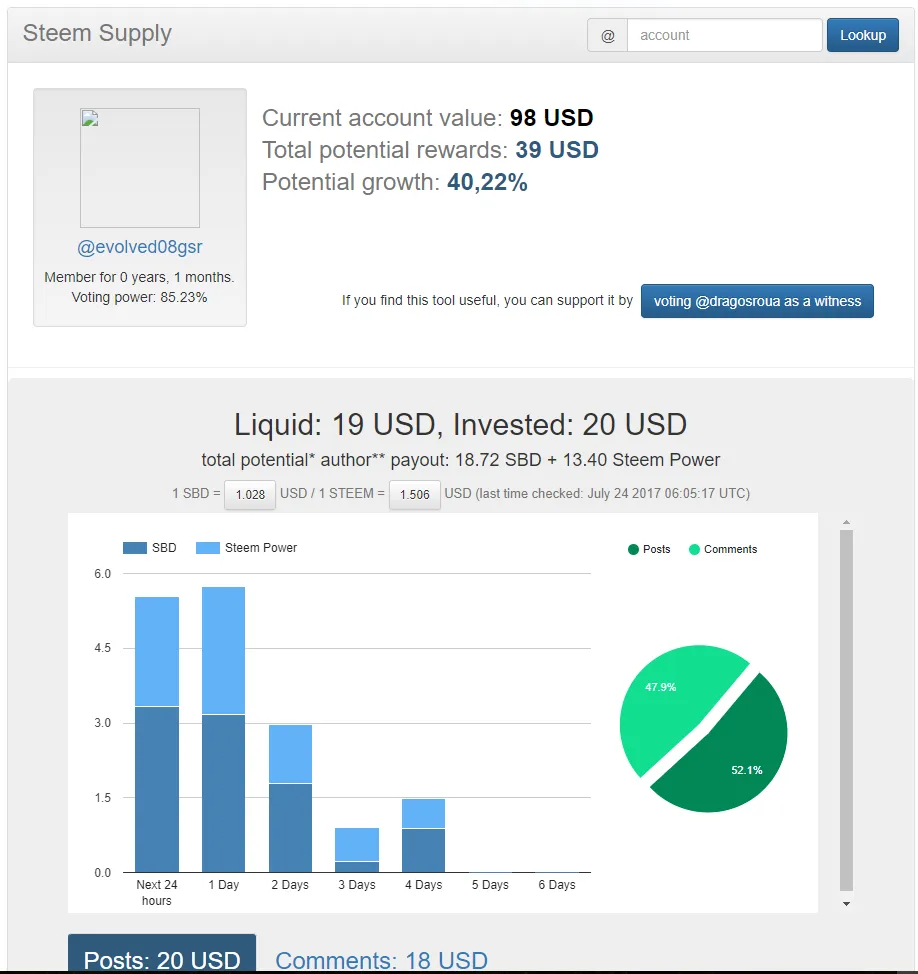Click the '98 USD' account value text

click(552, 118)
